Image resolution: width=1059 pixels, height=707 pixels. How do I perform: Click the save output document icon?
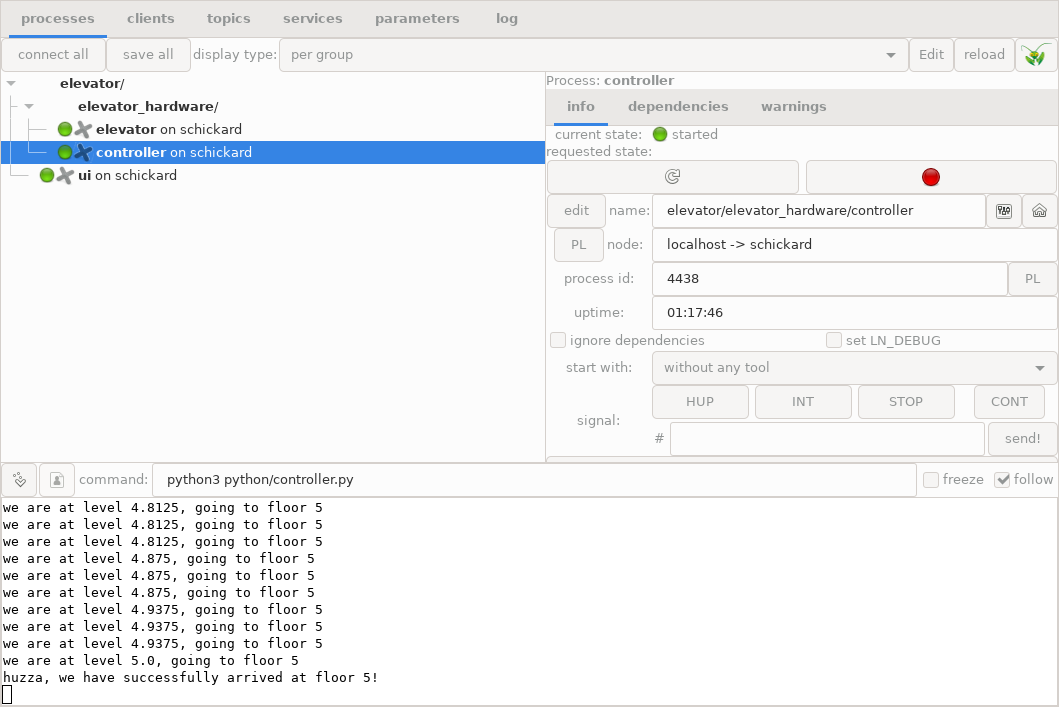[x=57, y=480]
